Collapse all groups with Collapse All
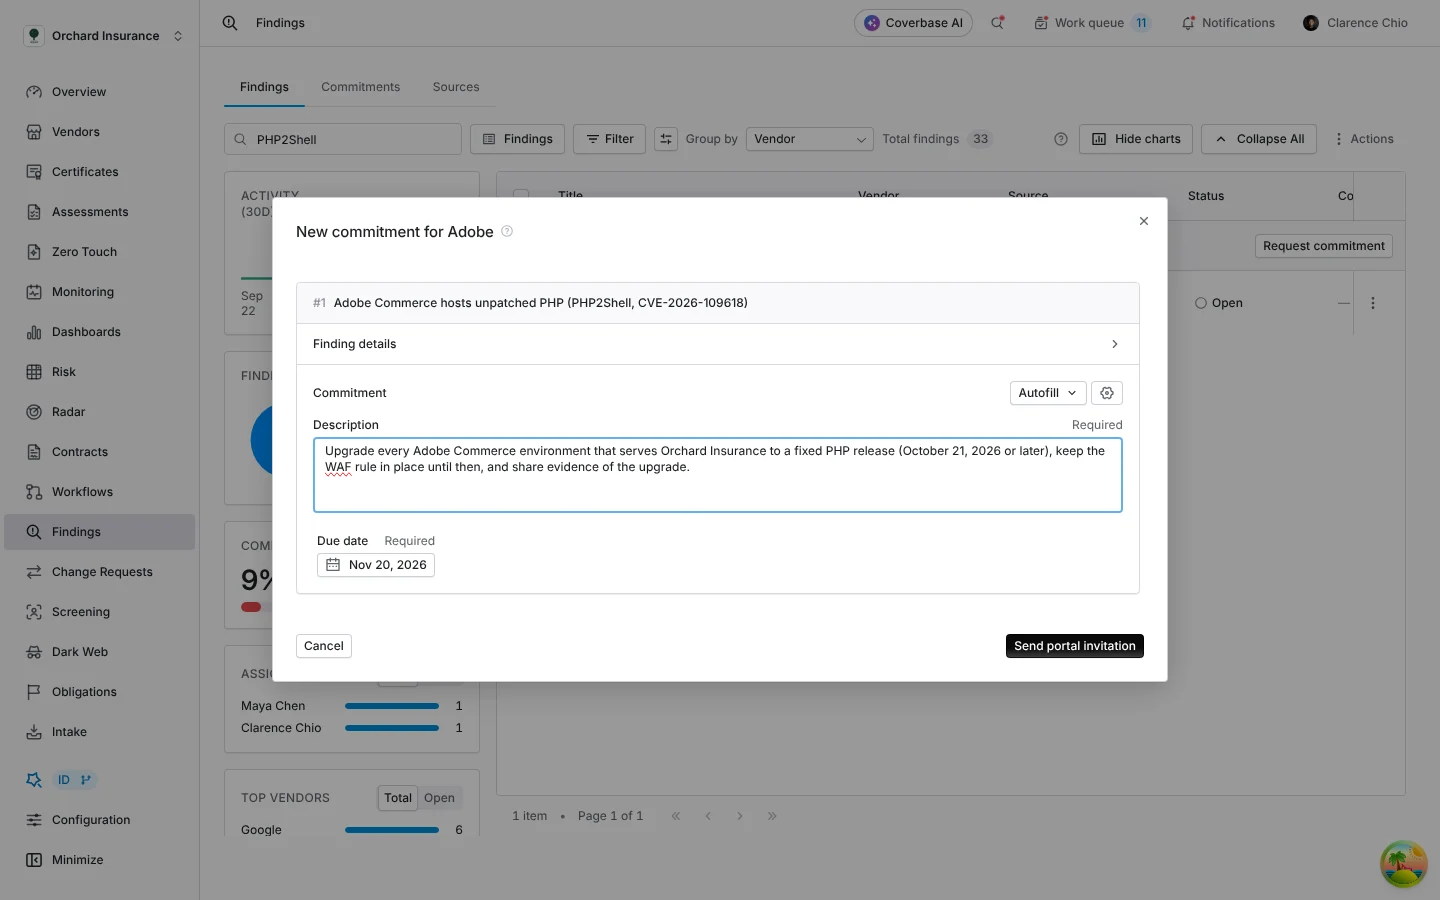1440x900 pixels. [x=1259, y=139]
